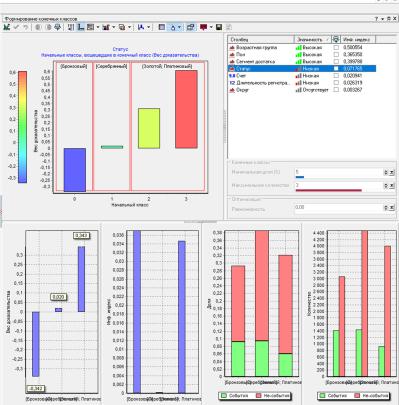Click the bar chart type toolbar icon
This screenshot has width=399, height=405.
click(106, 28)
